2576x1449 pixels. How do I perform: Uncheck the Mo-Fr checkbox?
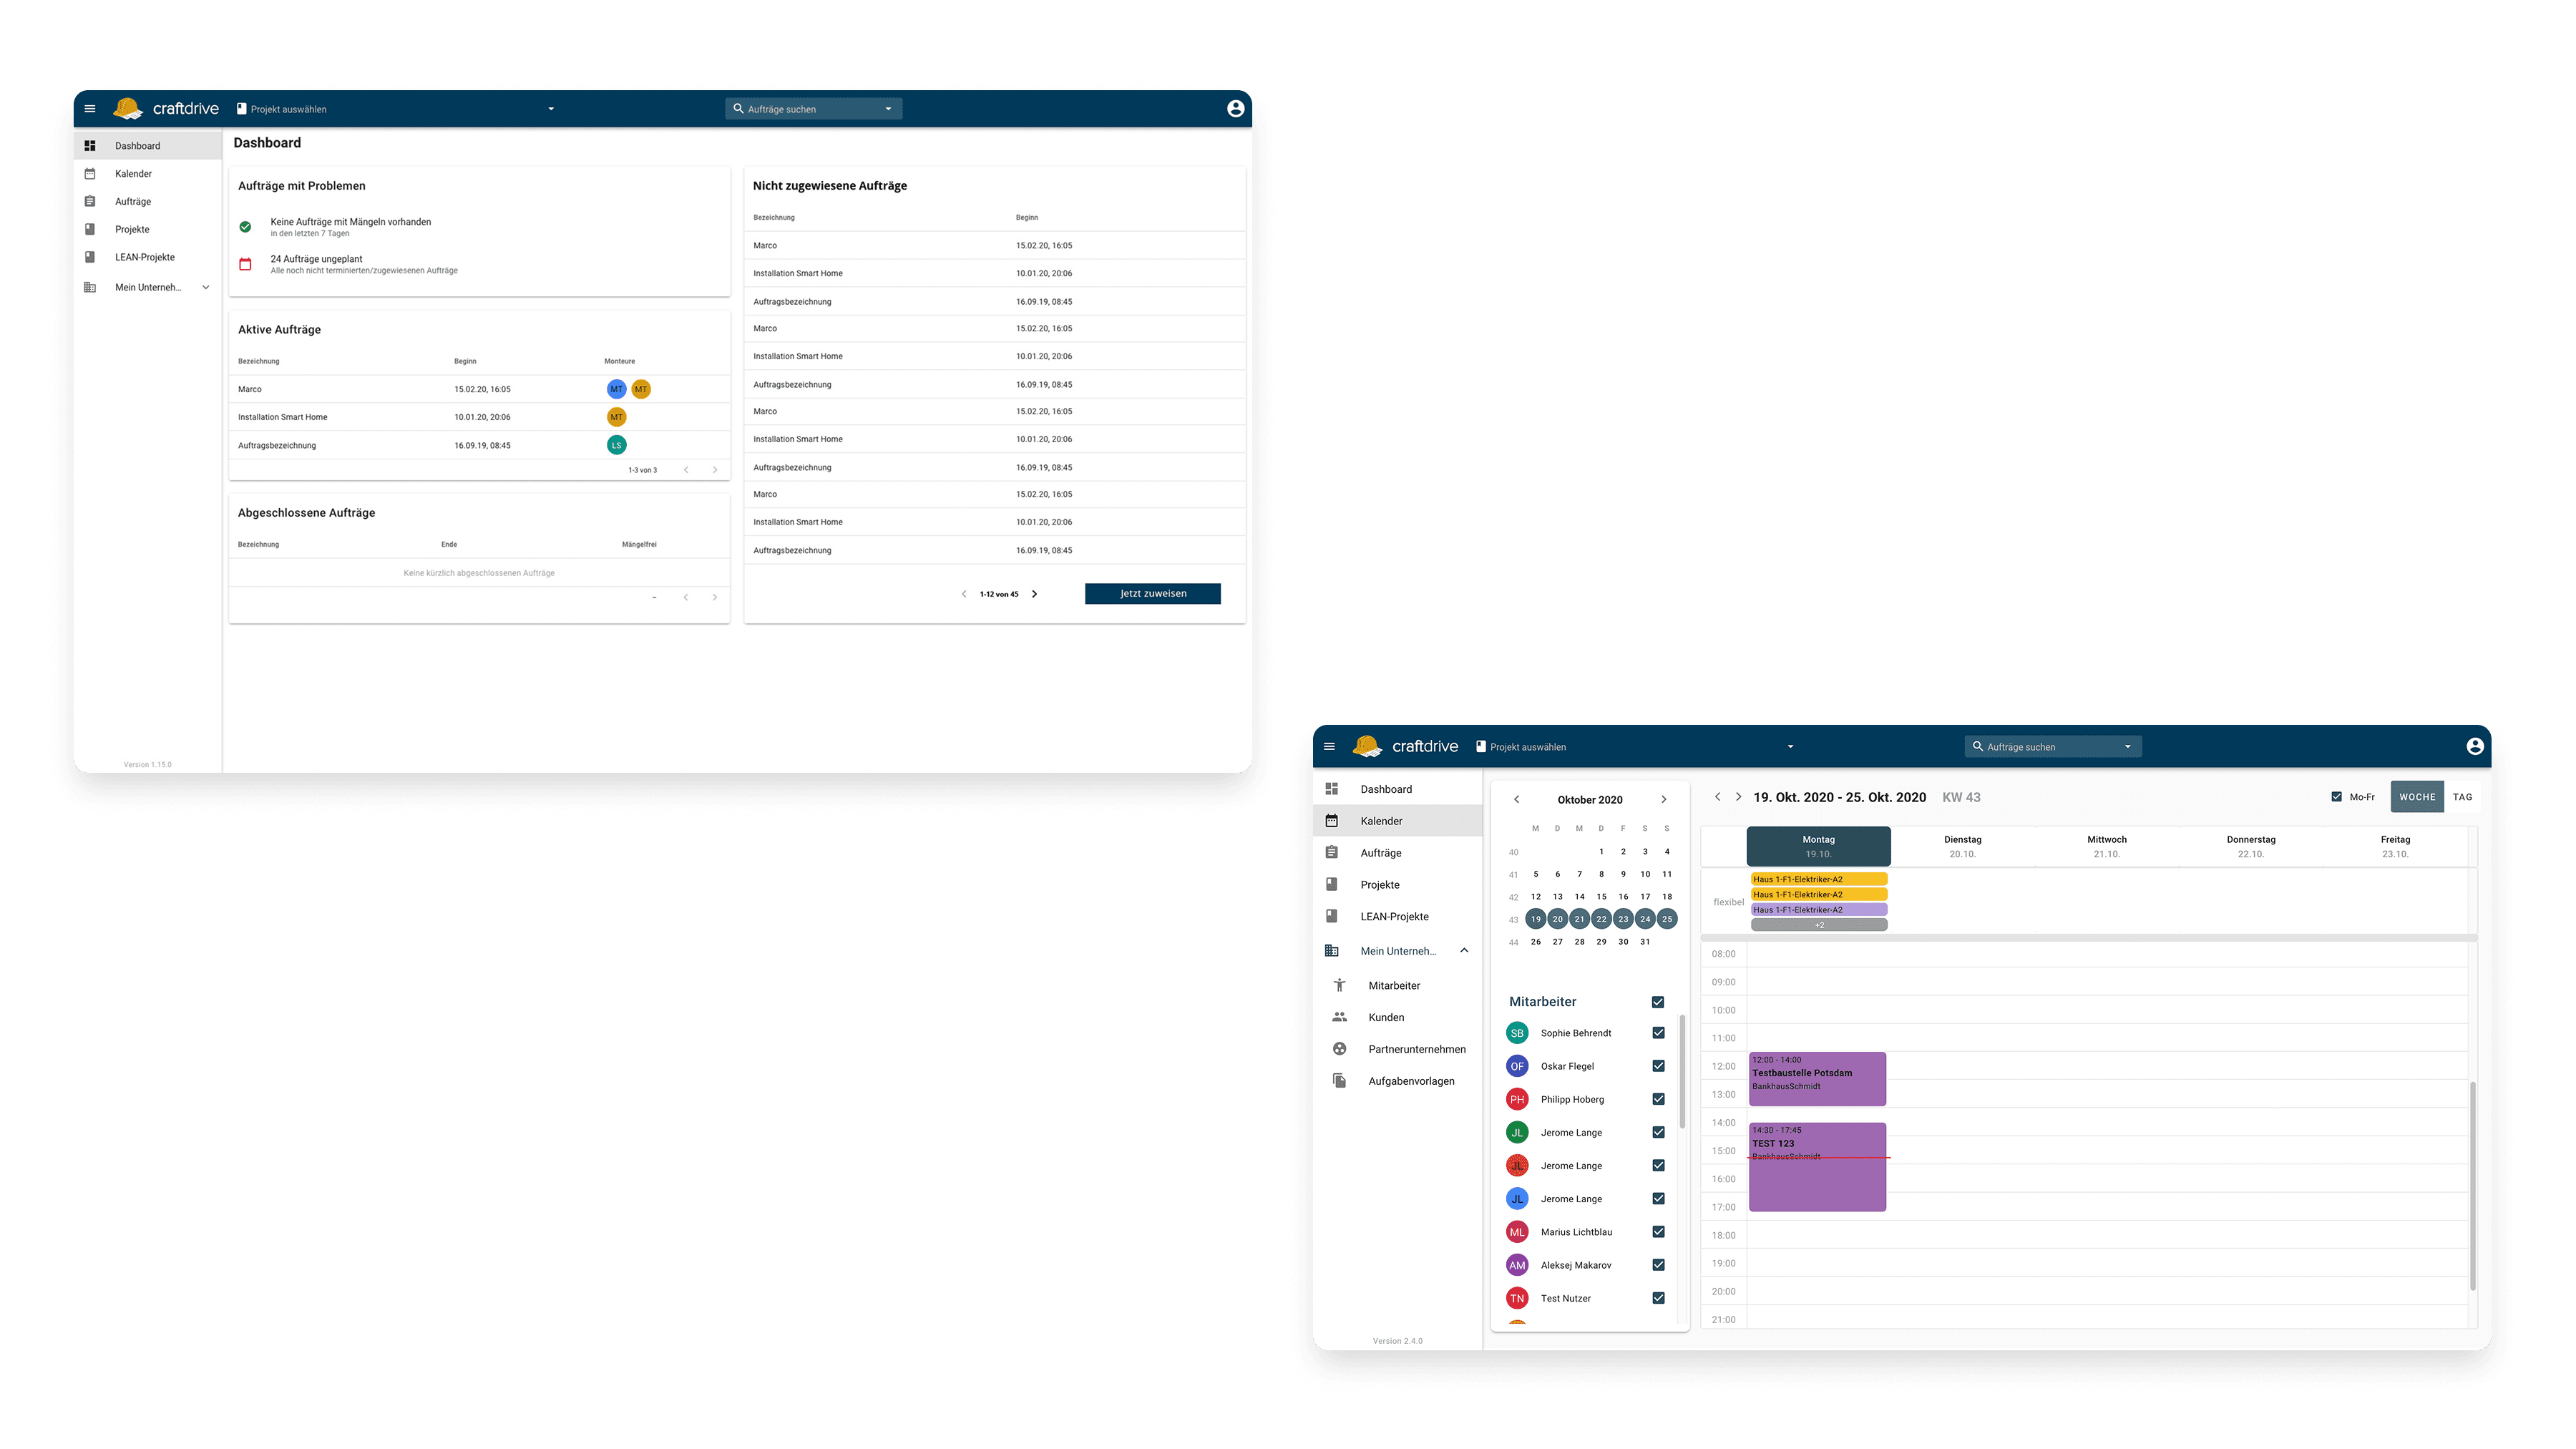point(2336,797)
